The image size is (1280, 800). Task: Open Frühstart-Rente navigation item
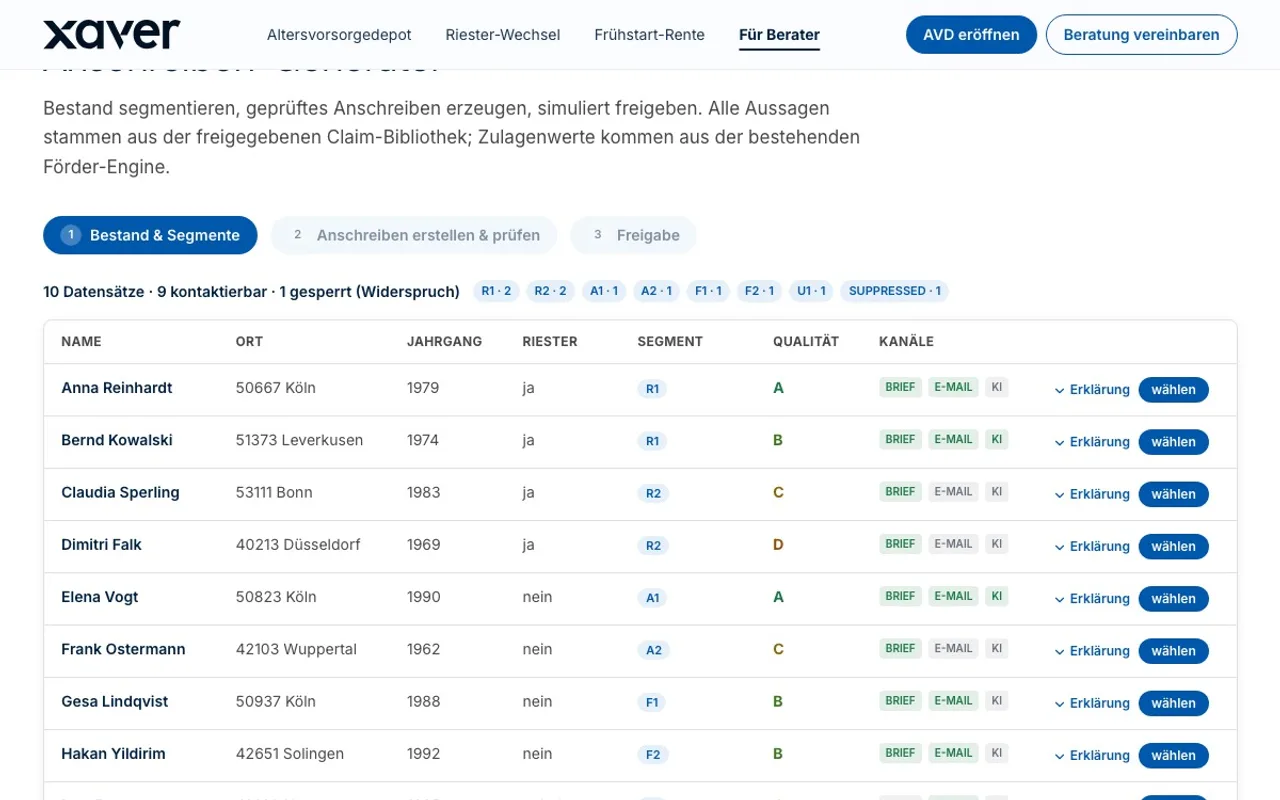coord(650,35)
